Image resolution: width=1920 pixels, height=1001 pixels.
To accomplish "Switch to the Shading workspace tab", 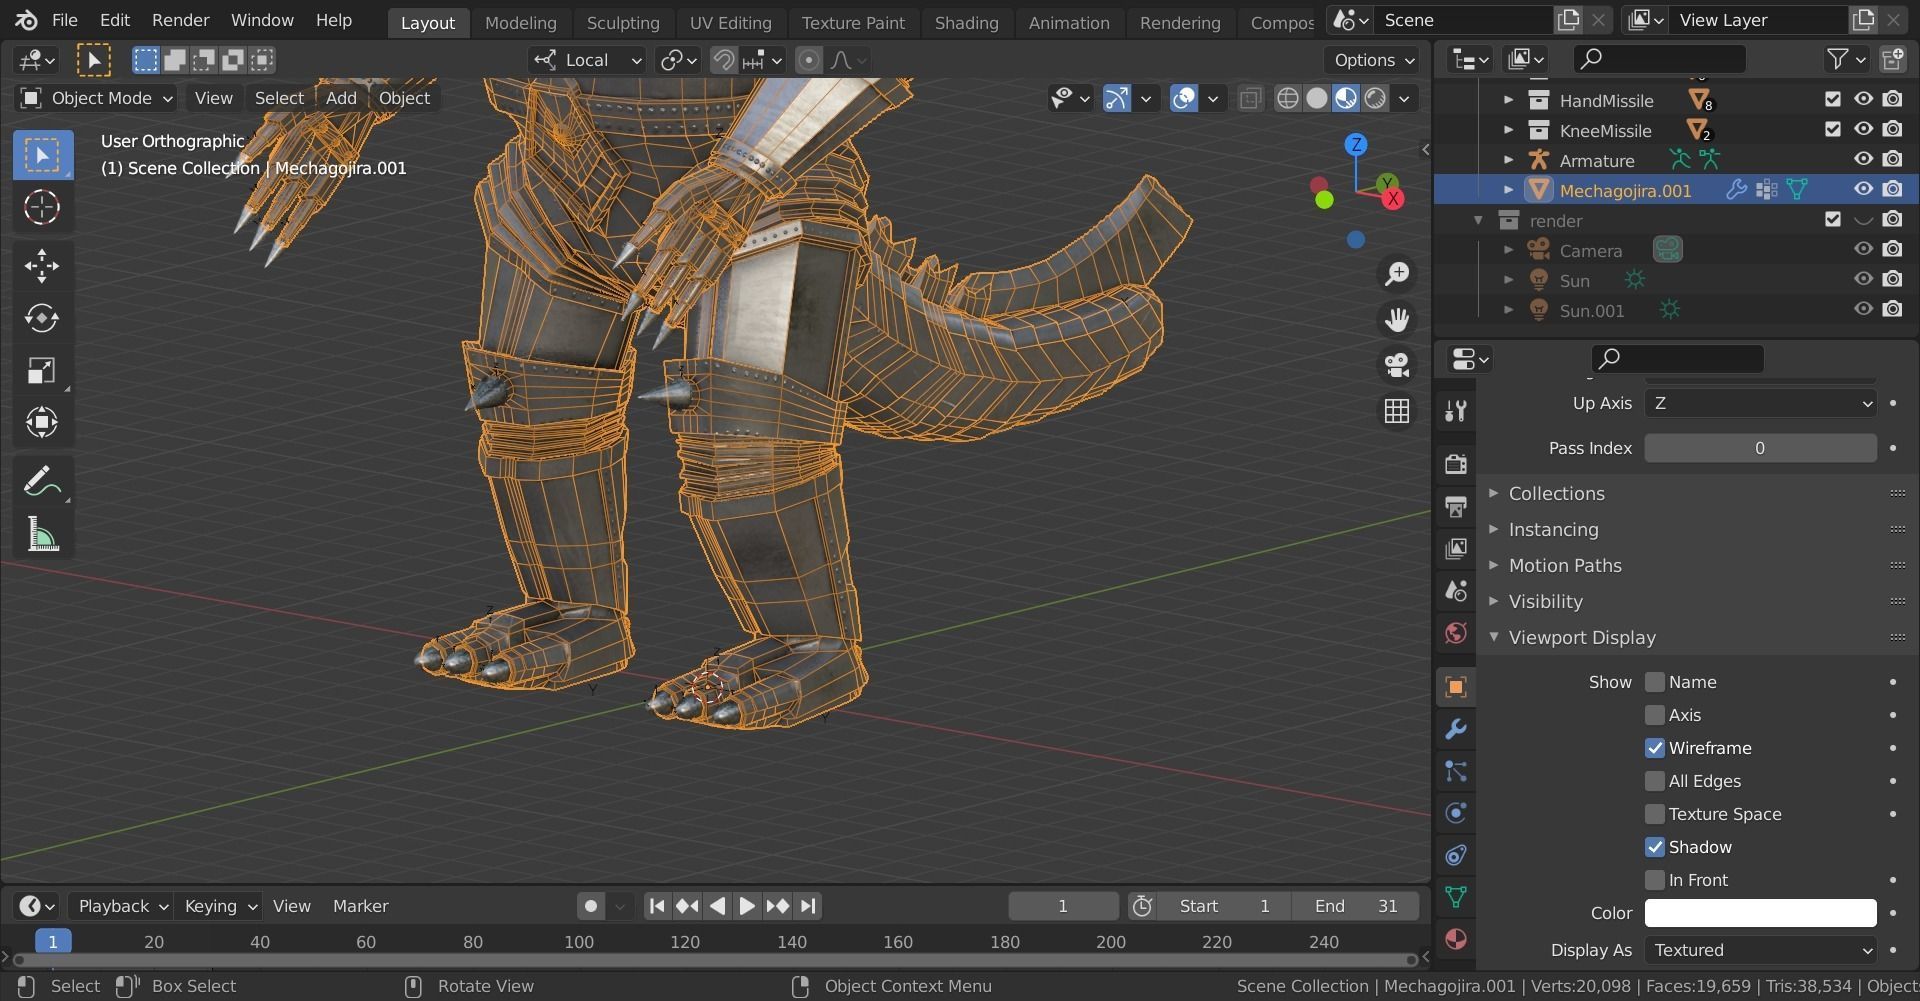I will point(966,22).
